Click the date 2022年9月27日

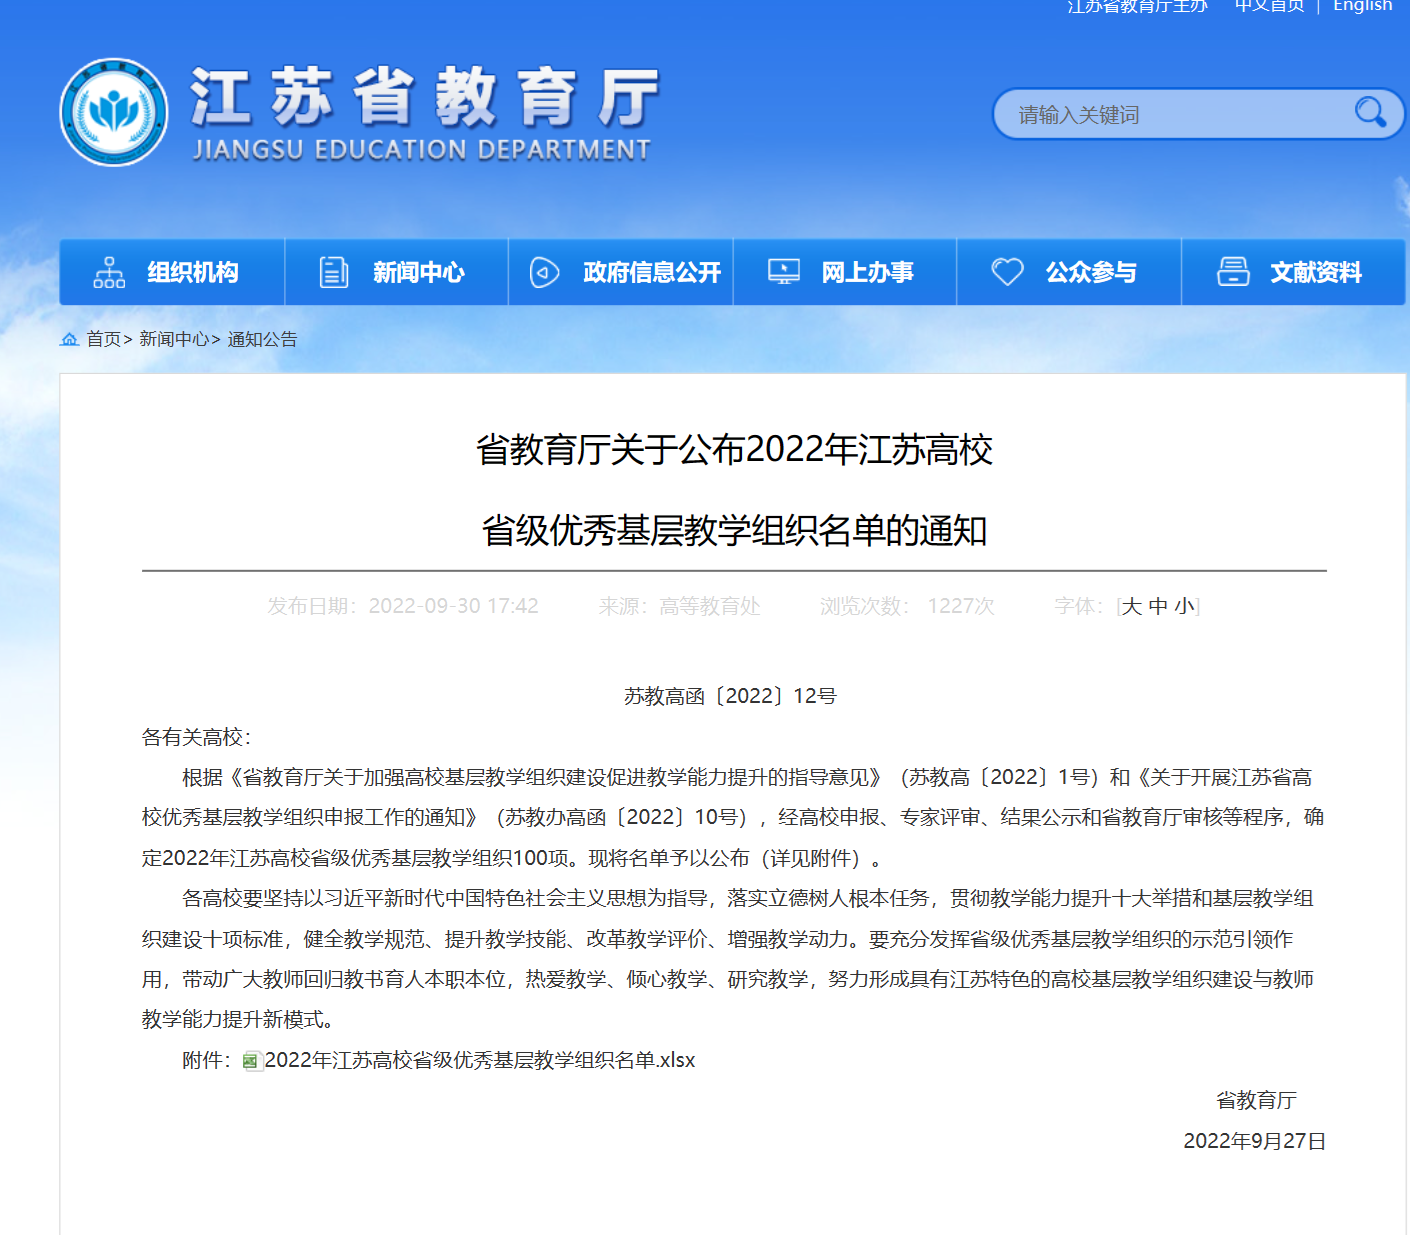pos(1255,1141)
